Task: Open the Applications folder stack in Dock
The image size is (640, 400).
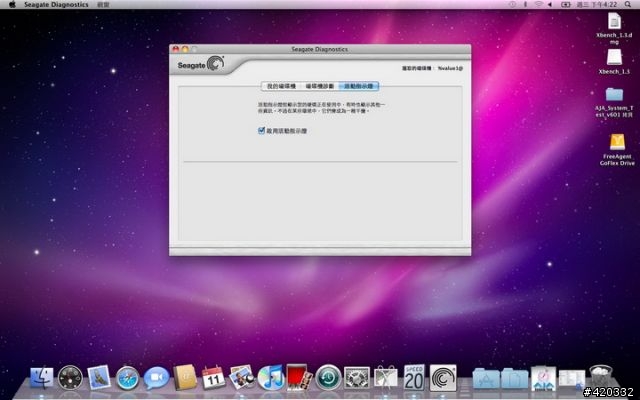Action: 486,378
